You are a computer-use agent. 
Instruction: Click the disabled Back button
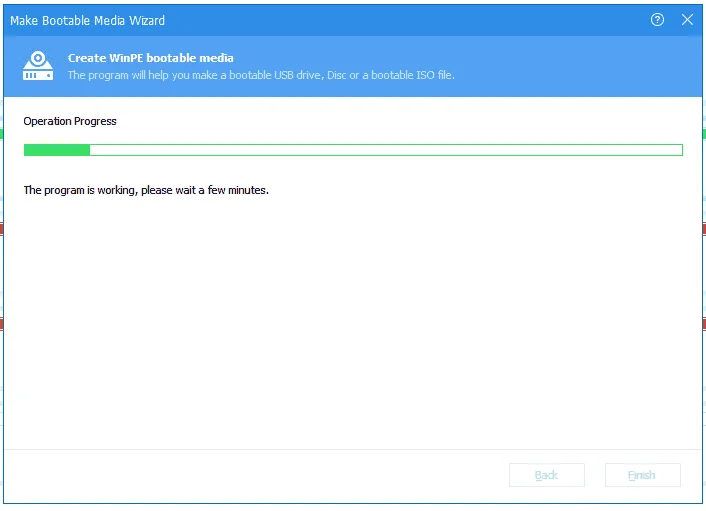pyautogui.click(x=547, y=475)
